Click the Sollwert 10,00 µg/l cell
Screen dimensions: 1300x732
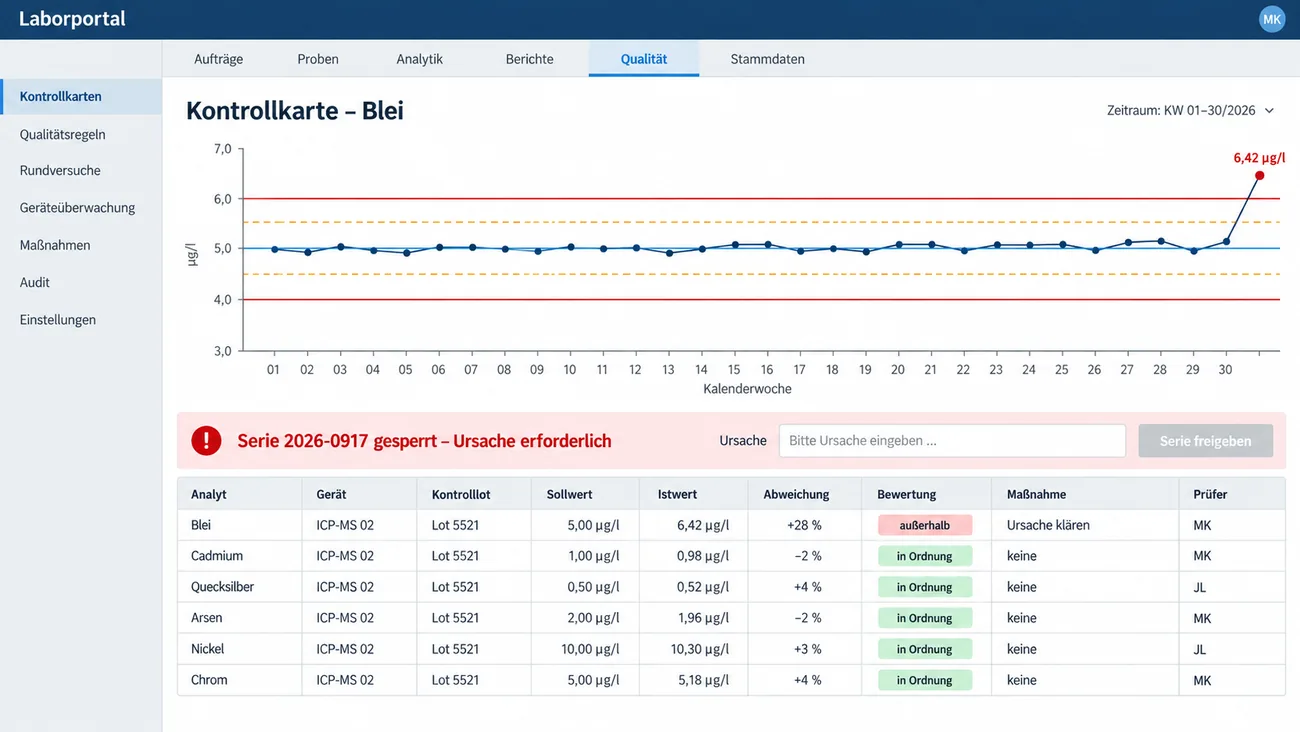[x=586, y=649]
